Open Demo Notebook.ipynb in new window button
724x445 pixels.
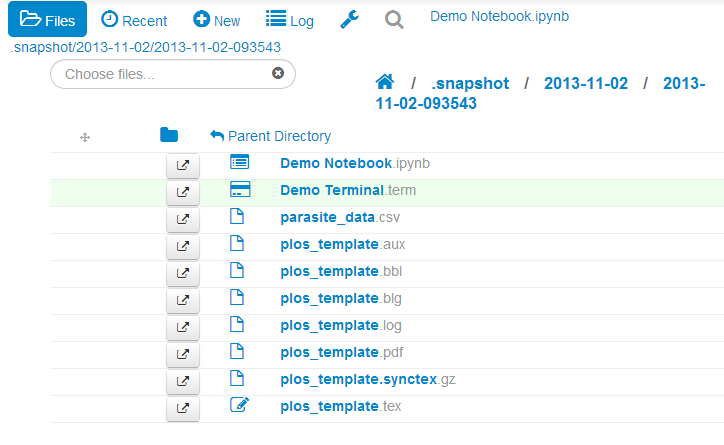click(182, 165)
